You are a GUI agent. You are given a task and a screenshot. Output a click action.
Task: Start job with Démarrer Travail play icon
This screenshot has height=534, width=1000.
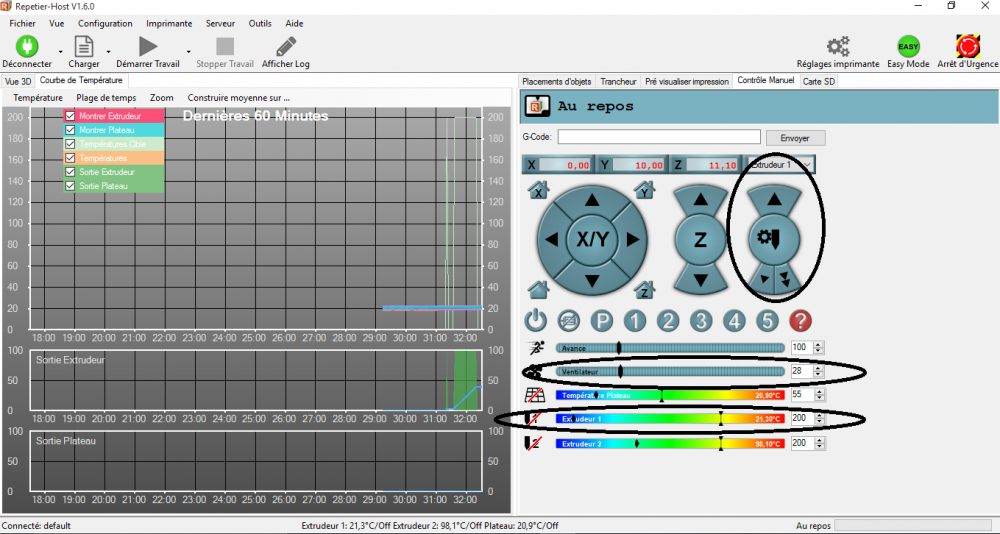[x=148, y=46]
